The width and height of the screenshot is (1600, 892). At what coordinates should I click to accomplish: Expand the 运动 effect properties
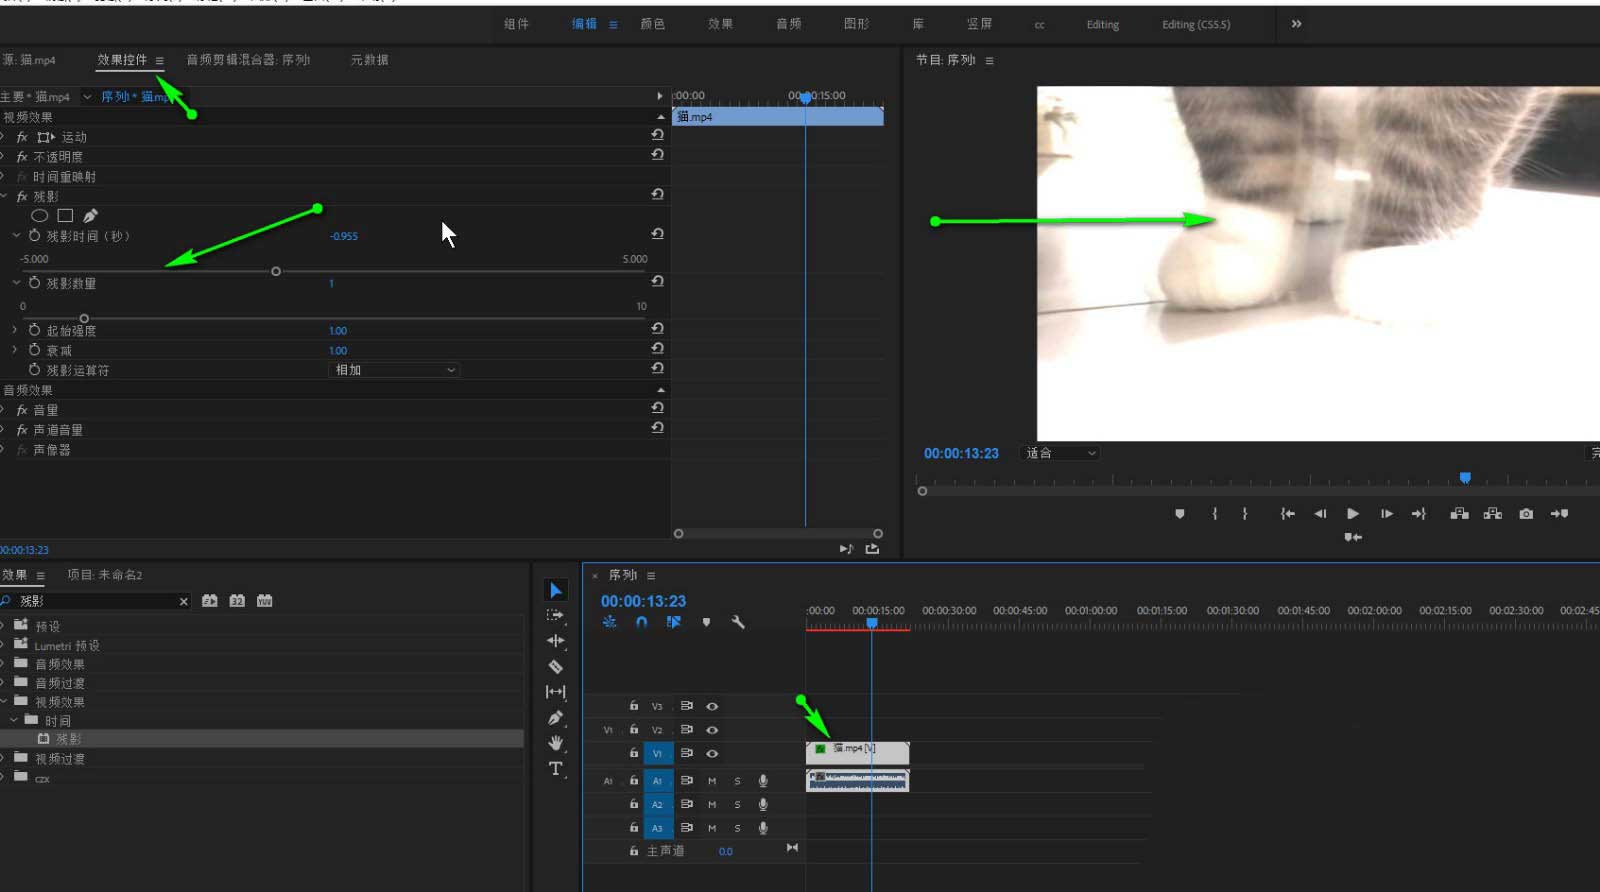click(x=4, y=137)
